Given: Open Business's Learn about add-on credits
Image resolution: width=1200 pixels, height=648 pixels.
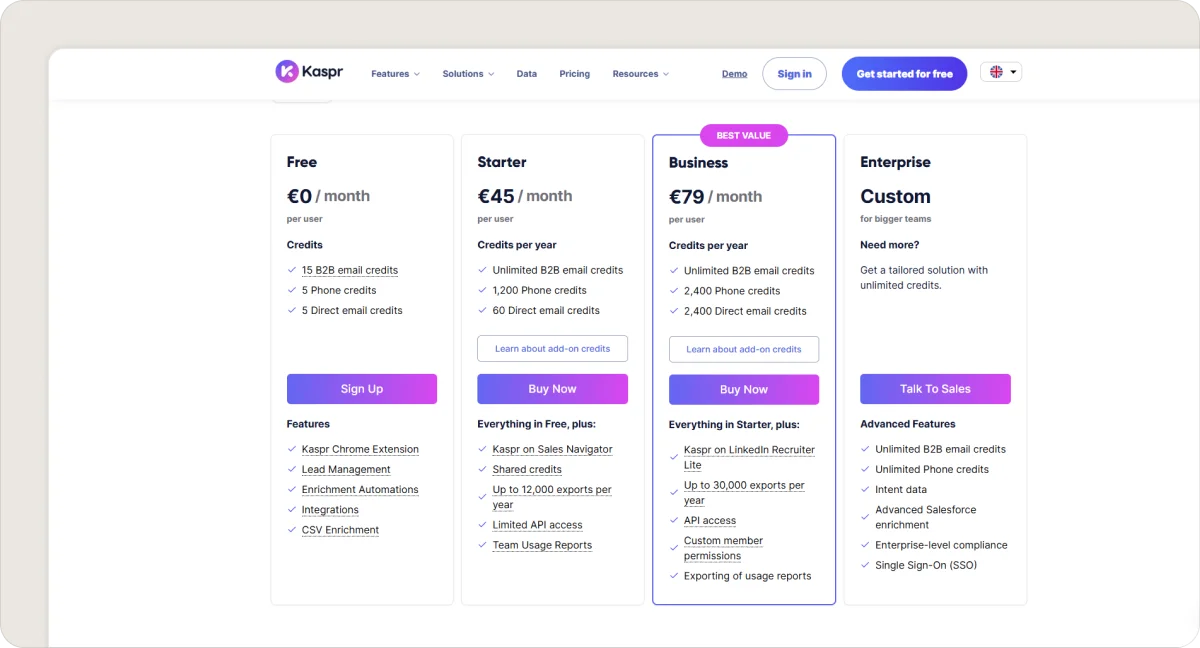Looking at the screenshot, I should pos(744,350).
